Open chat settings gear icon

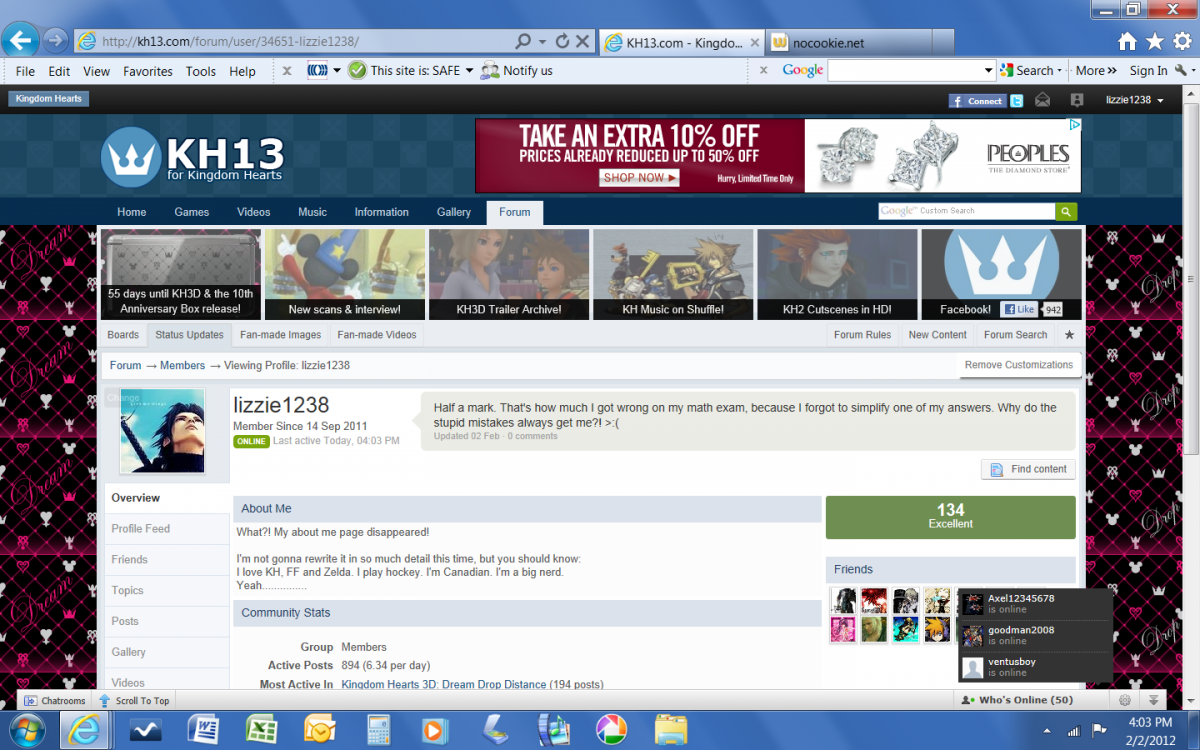point(1125,701)
